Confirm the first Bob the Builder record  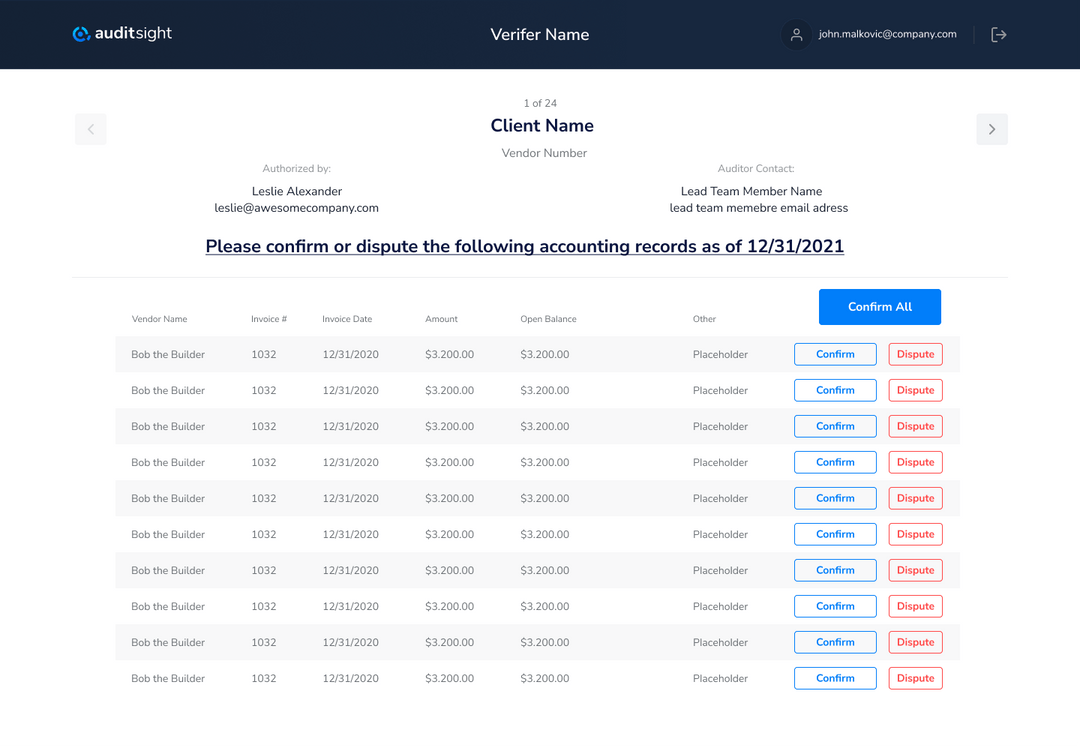pyautogui.click(x=834, y=354)
